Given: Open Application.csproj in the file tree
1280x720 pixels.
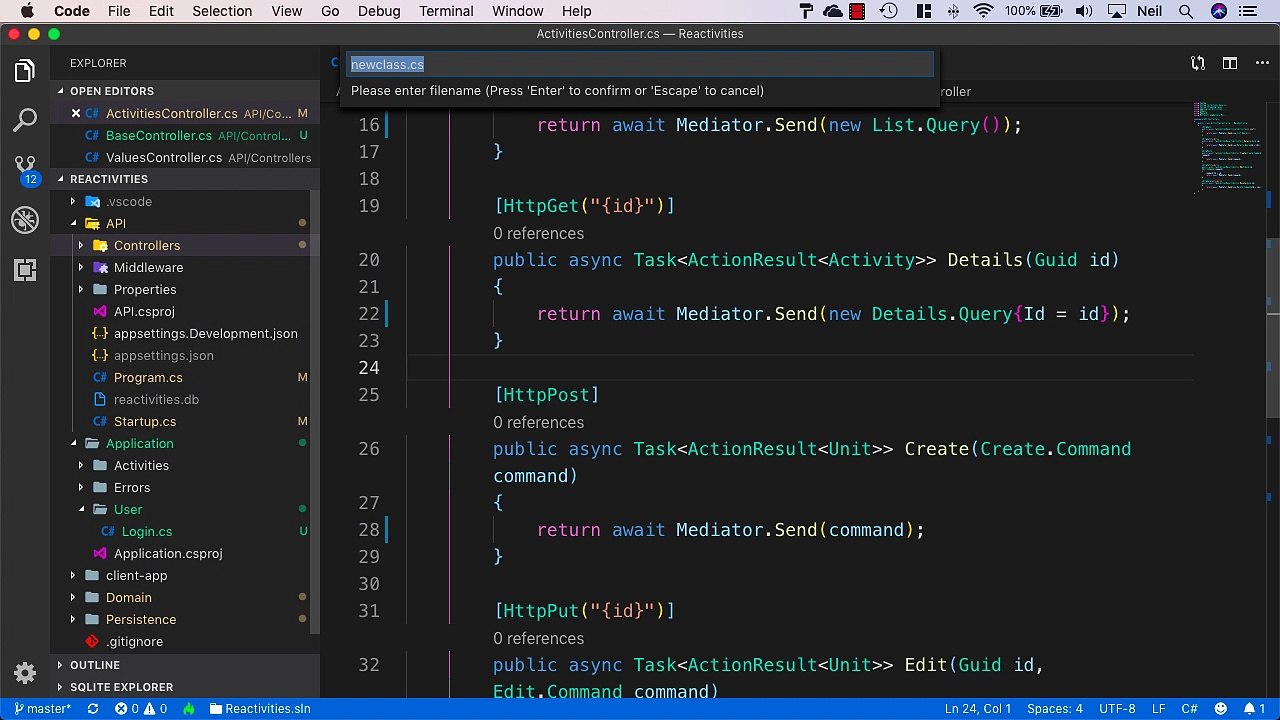Looking at the screenshot, I should (168, 553).
